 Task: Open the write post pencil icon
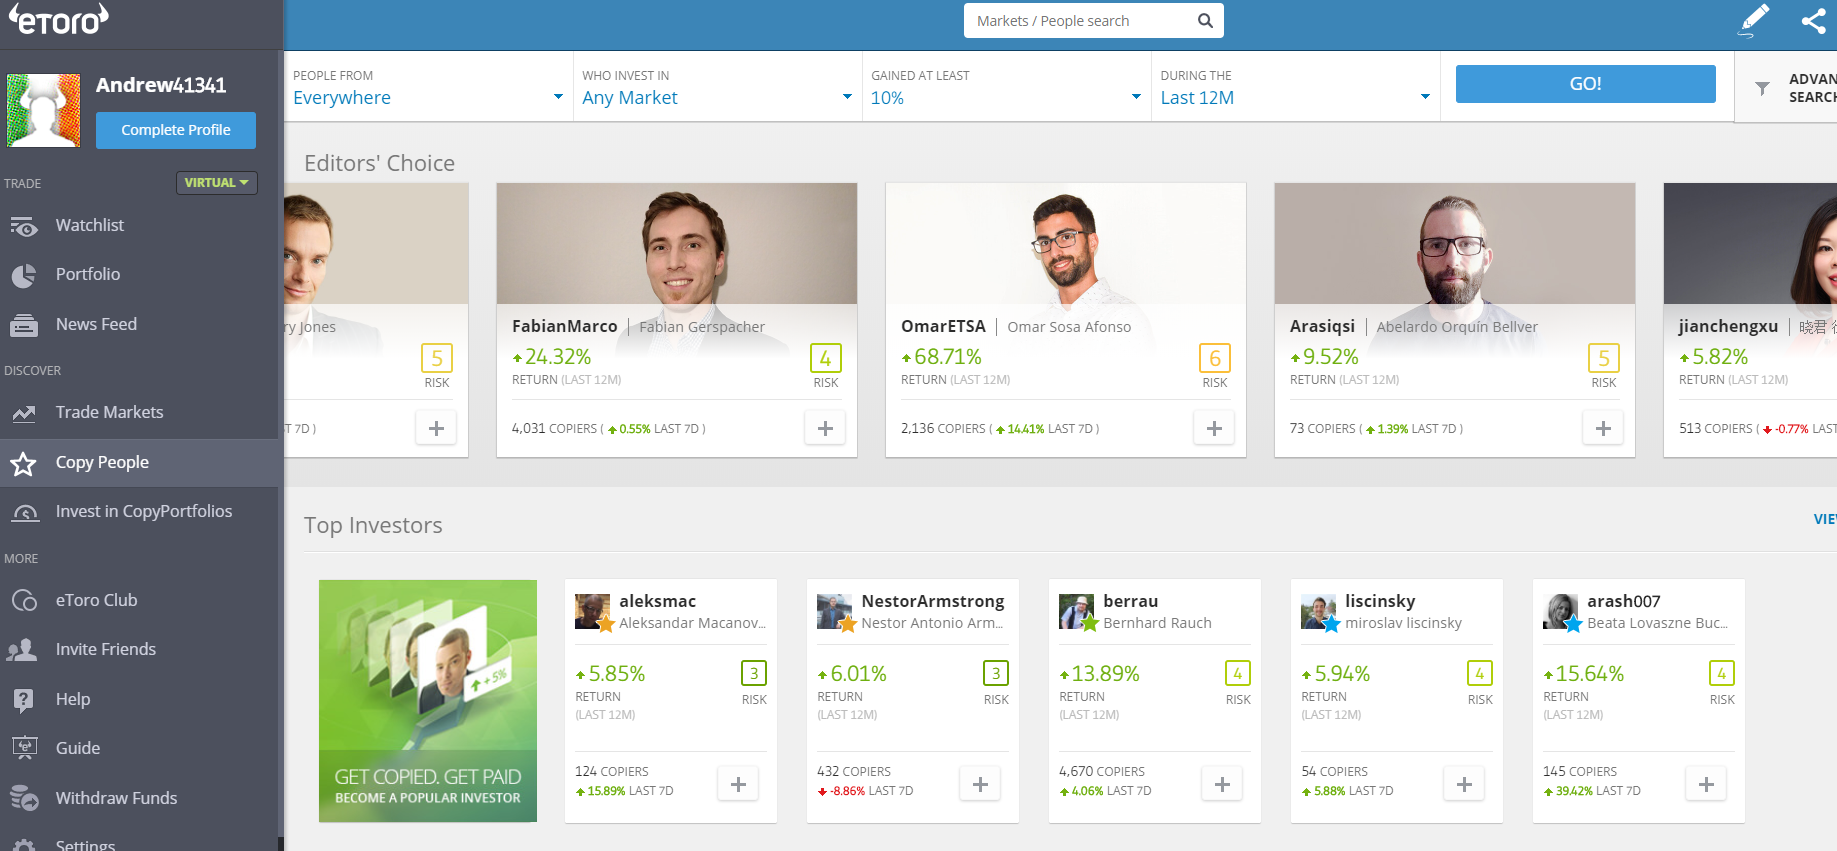click(x=1754, y=20)
